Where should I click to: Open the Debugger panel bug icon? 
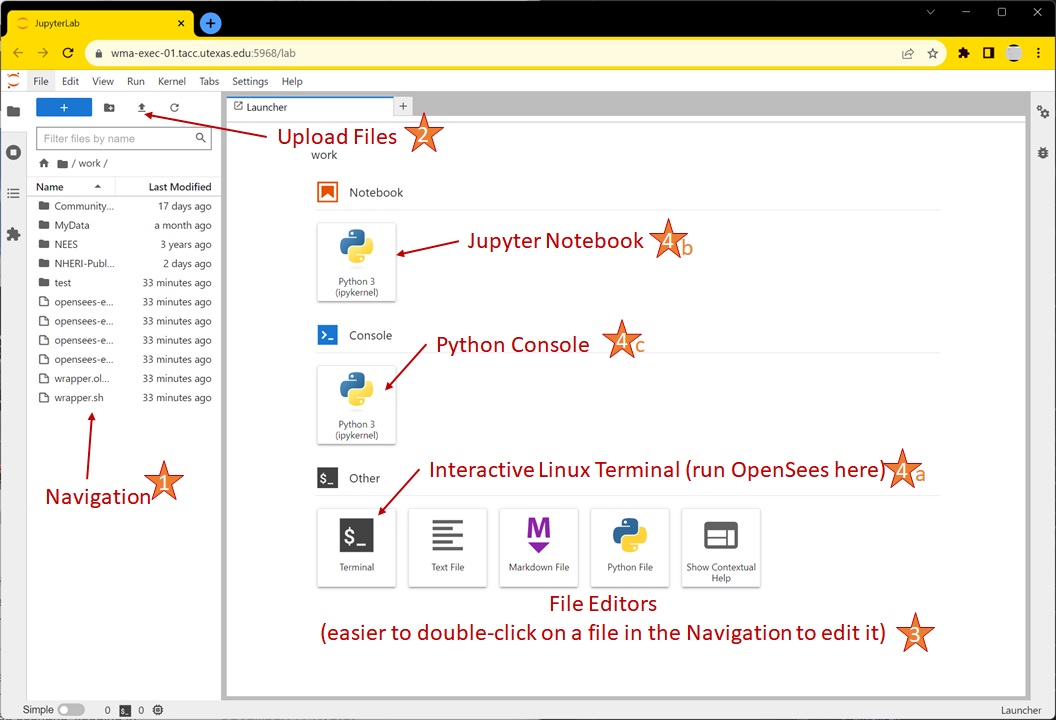click(1043, 154)
